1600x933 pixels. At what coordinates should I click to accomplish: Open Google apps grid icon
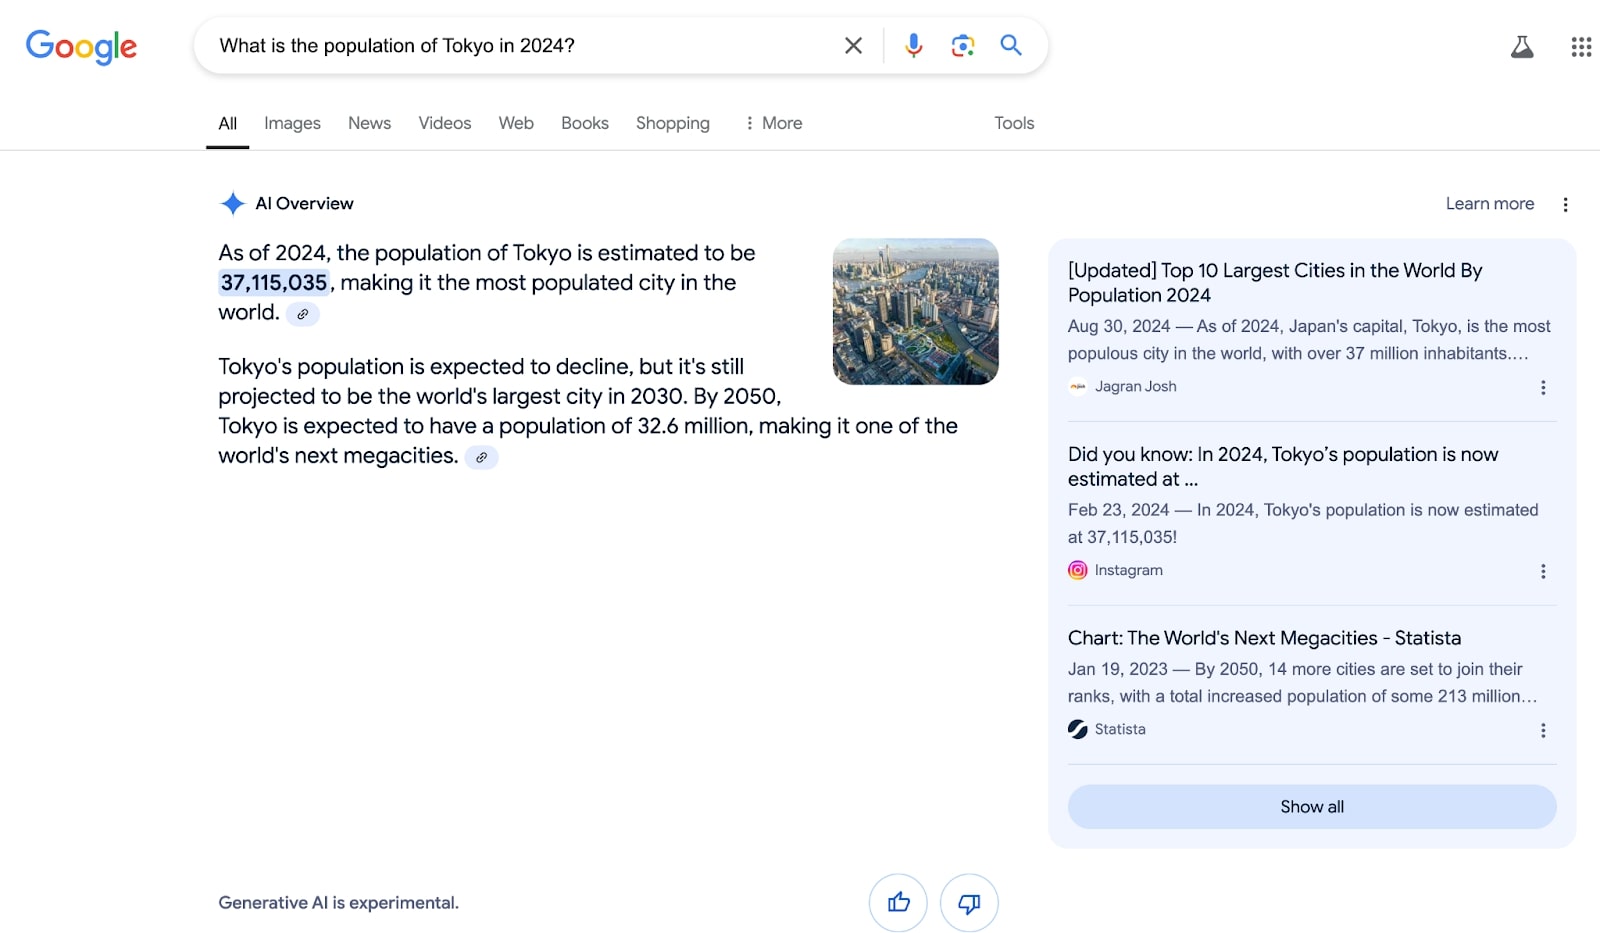[x=1581, y=47]
